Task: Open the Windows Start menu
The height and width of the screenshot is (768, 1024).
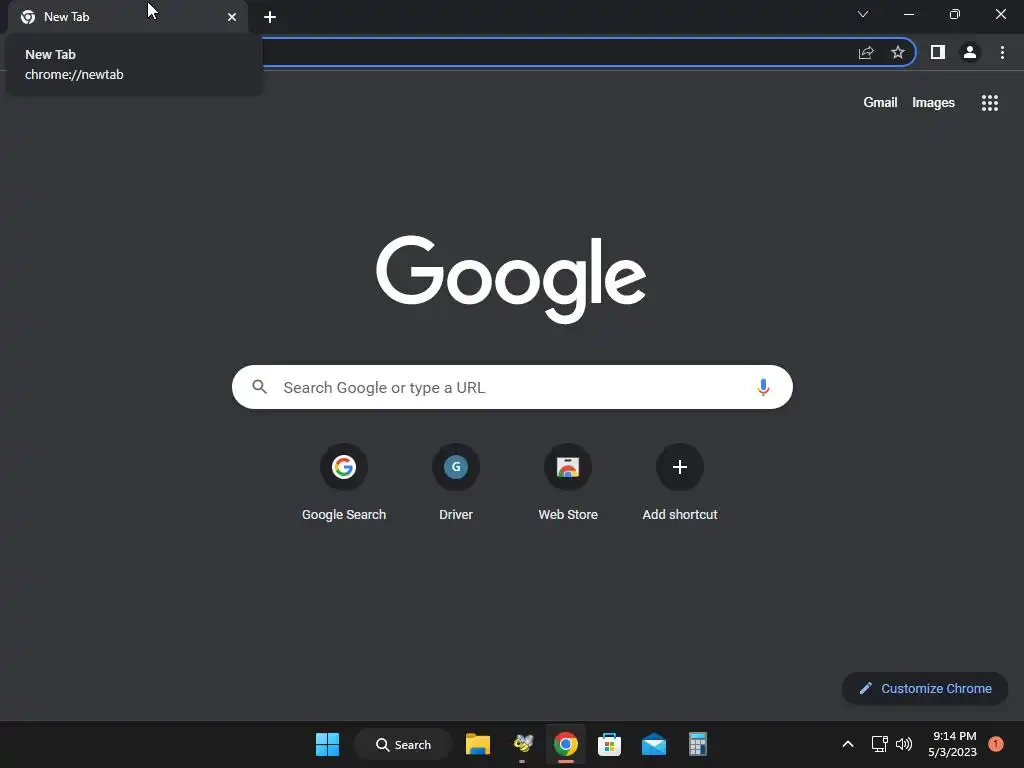Action: click(x=327, y=744)
